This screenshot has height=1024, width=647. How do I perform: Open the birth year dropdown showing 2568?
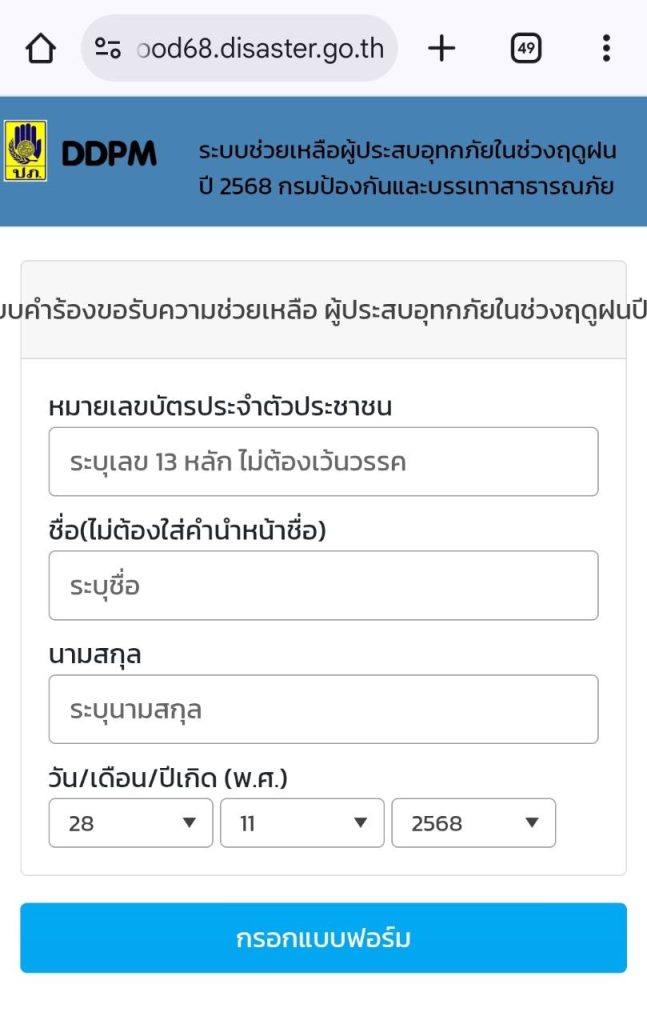pos(473,823)
